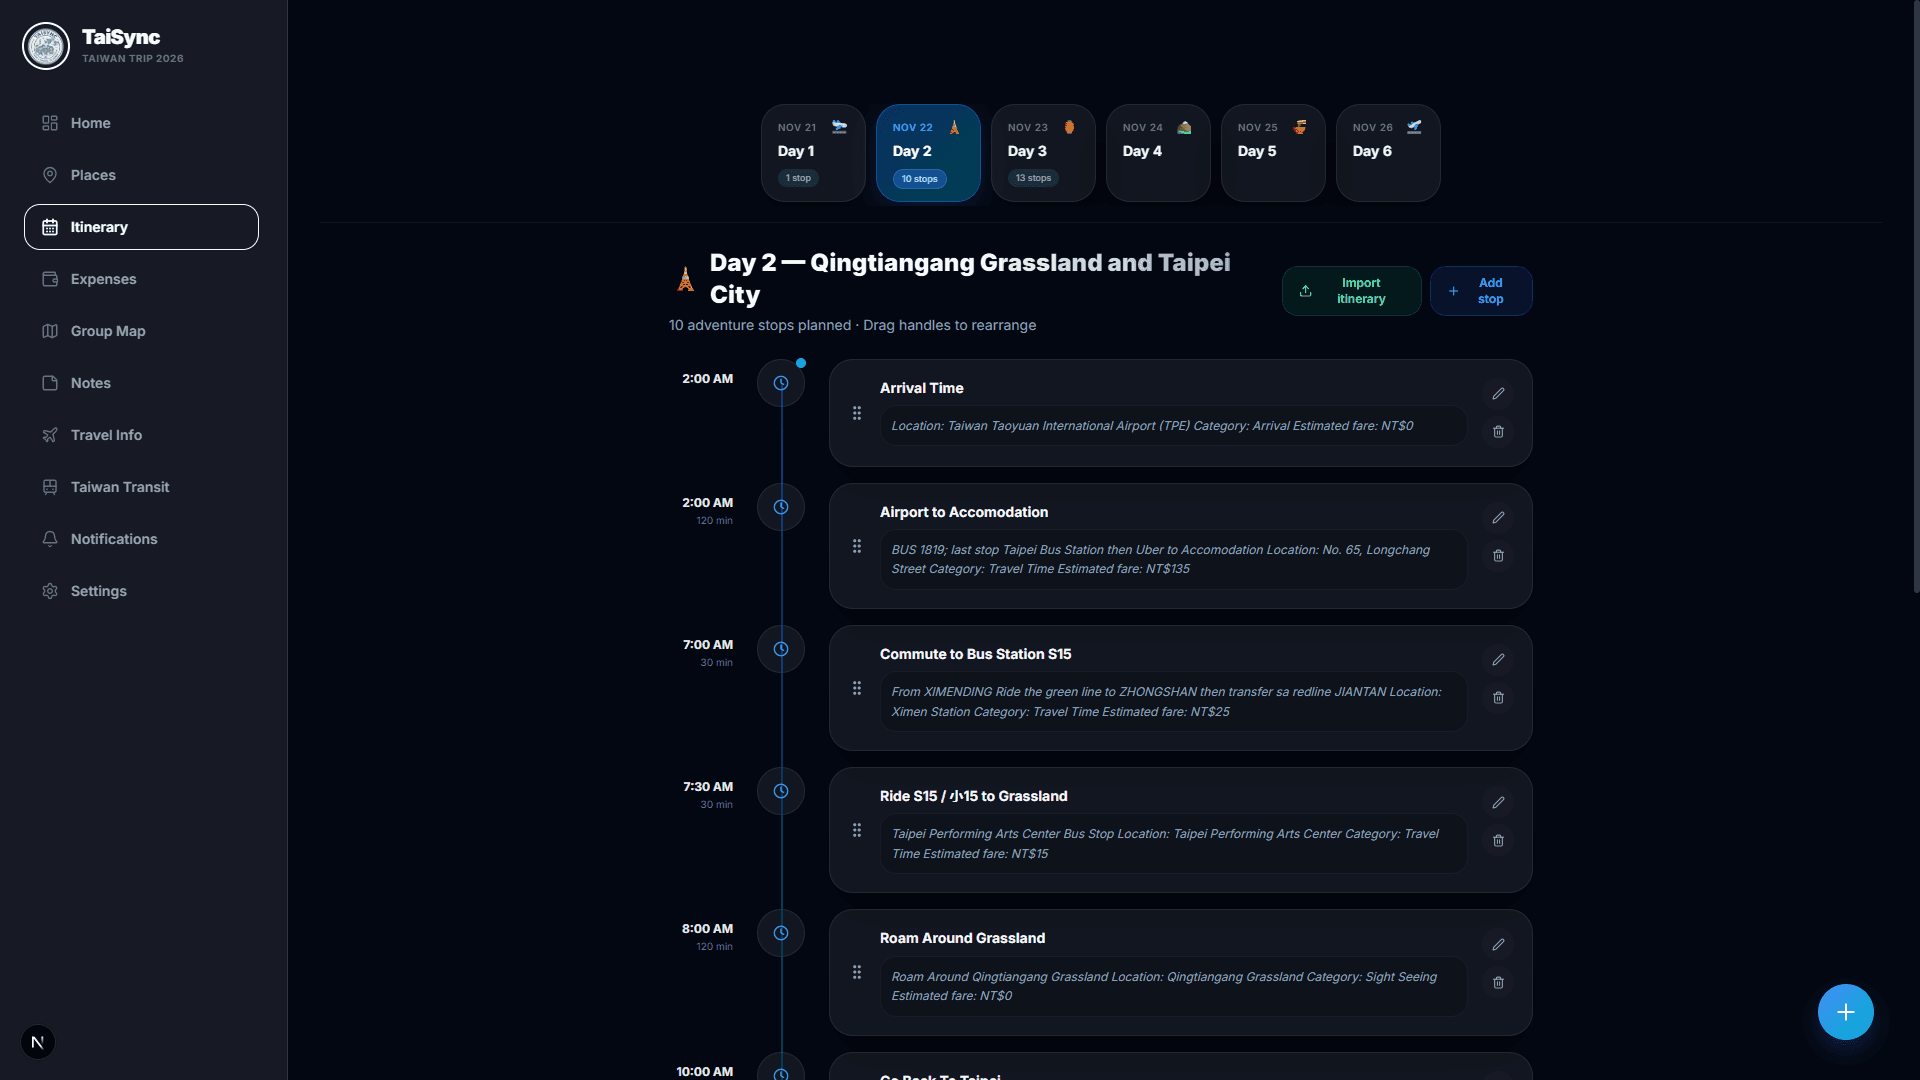The height and width of the screenshot is (1080, 1920).
Task: Open the Places sidebar item
Action: [x=141, y=175]
